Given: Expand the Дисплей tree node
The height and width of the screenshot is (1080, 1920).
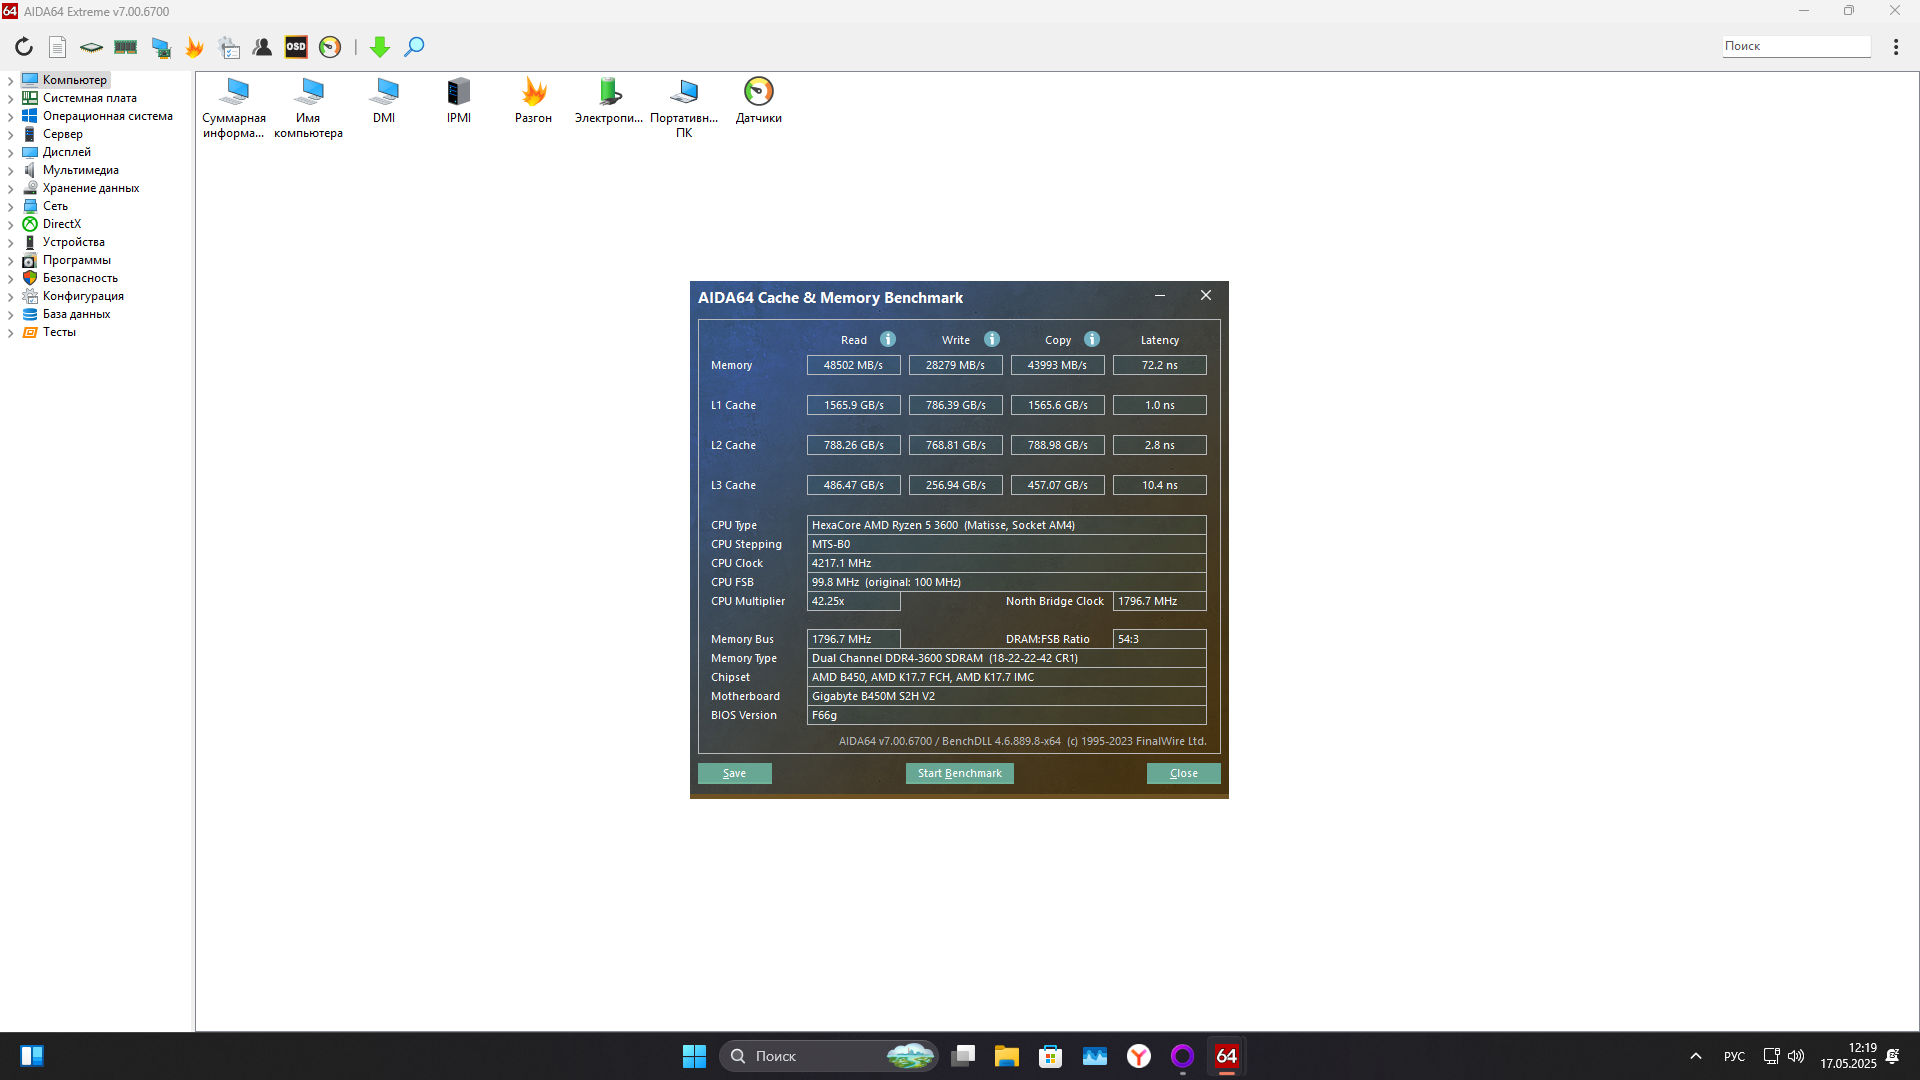Looking at the screenshot, I should [x=11, y=153].
